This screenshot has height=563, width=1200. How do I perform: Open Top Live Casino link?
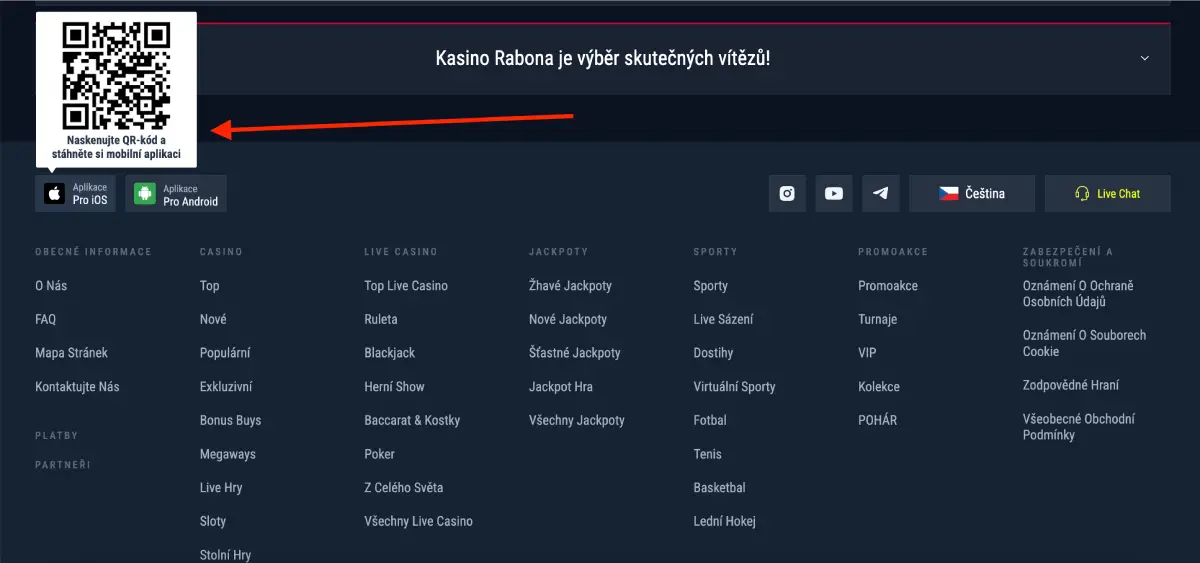click(x=406, y=286)
